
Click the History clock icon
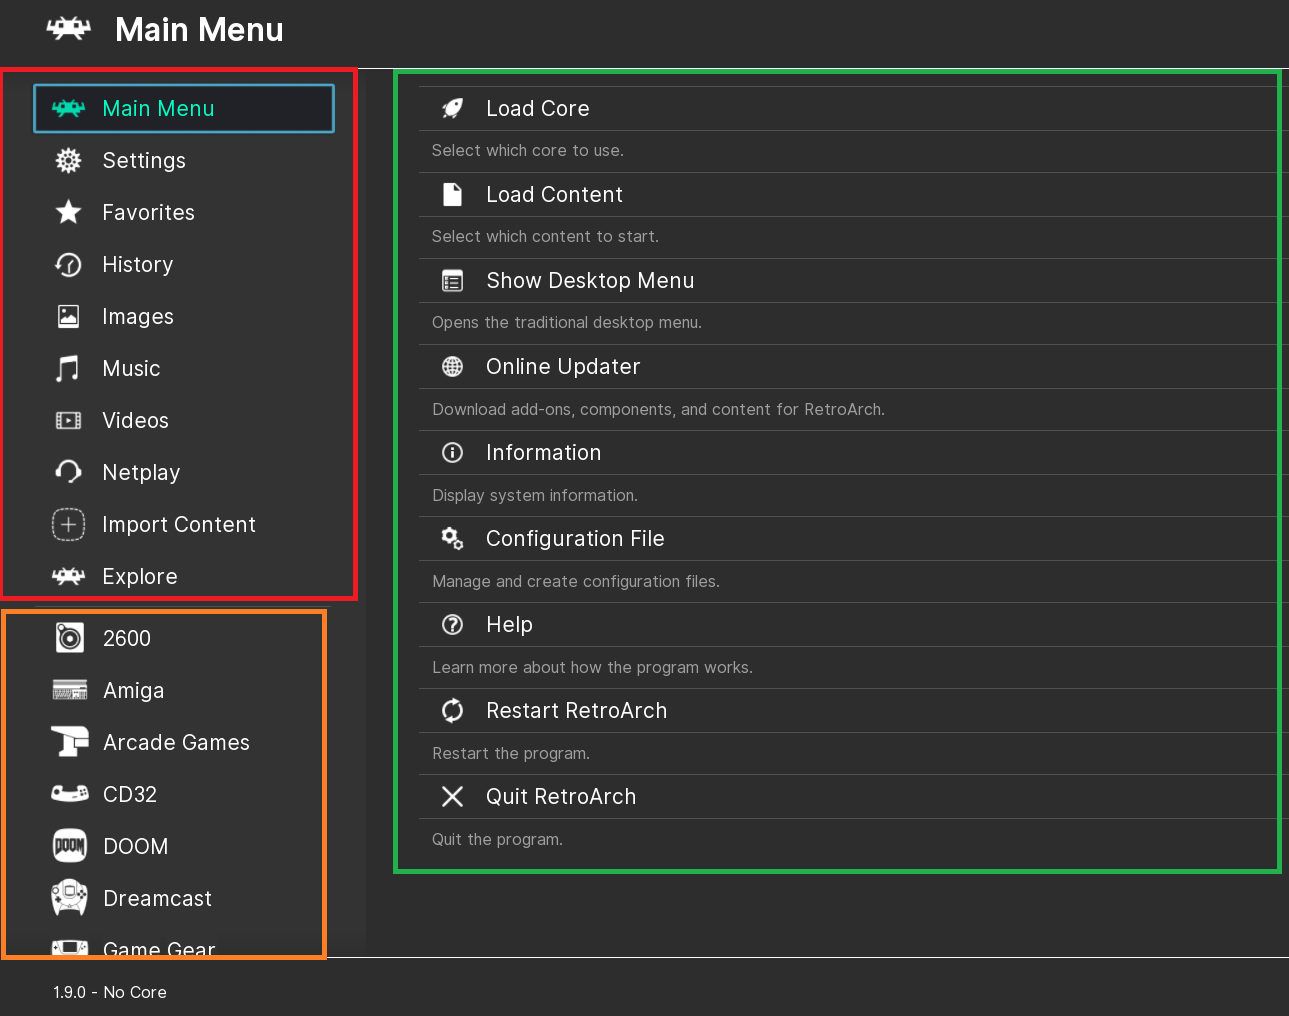point(68,264)
